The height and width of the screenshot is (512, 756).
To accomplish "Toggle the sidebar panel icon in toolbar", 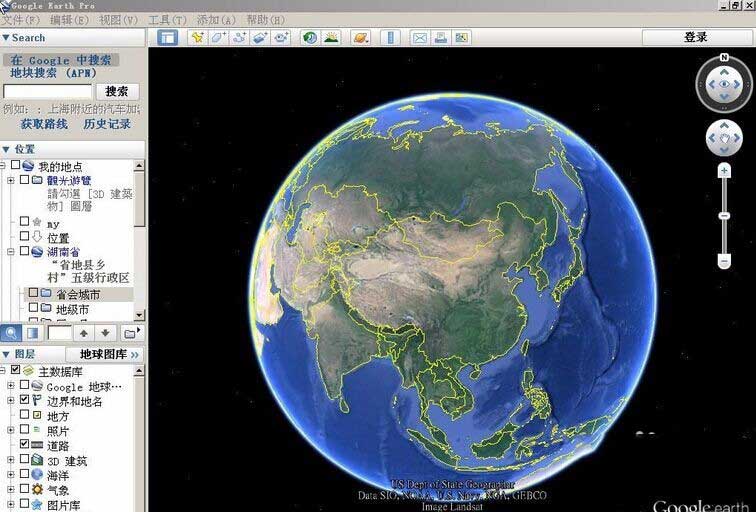I will (167, 38).
